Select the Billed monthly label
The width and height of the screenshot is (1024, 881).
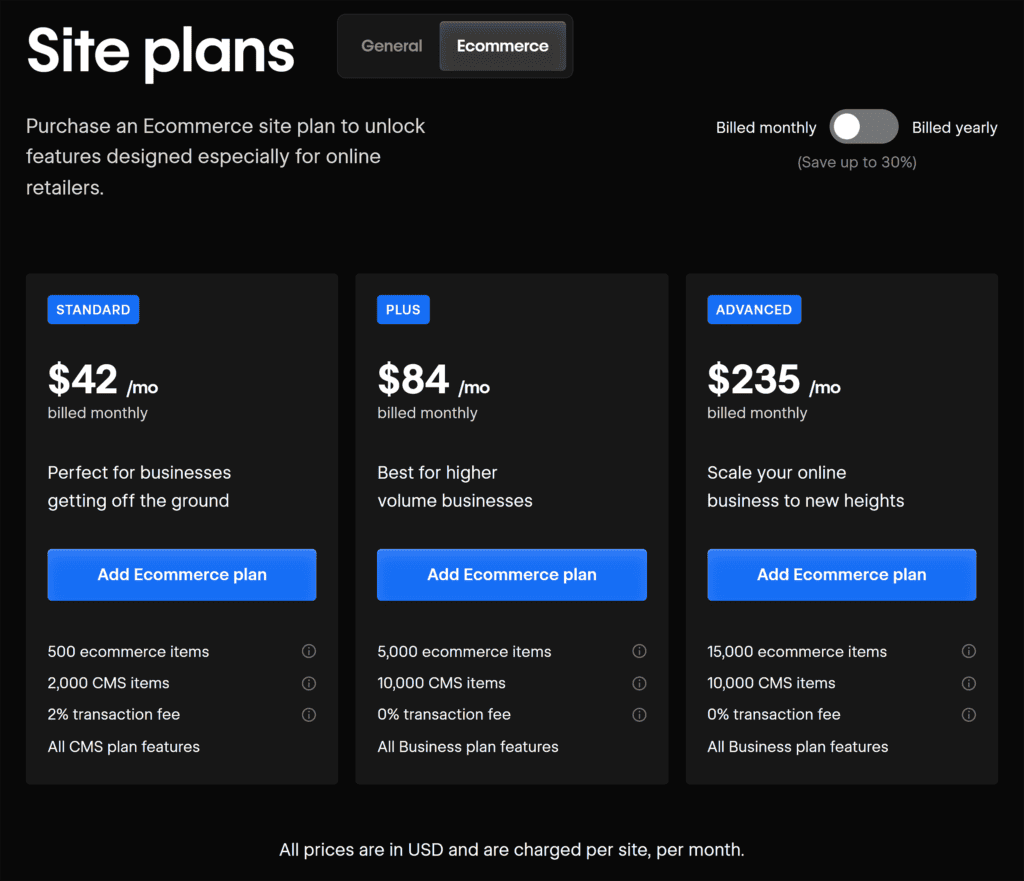pyautogui.click(x=766, y=128)
